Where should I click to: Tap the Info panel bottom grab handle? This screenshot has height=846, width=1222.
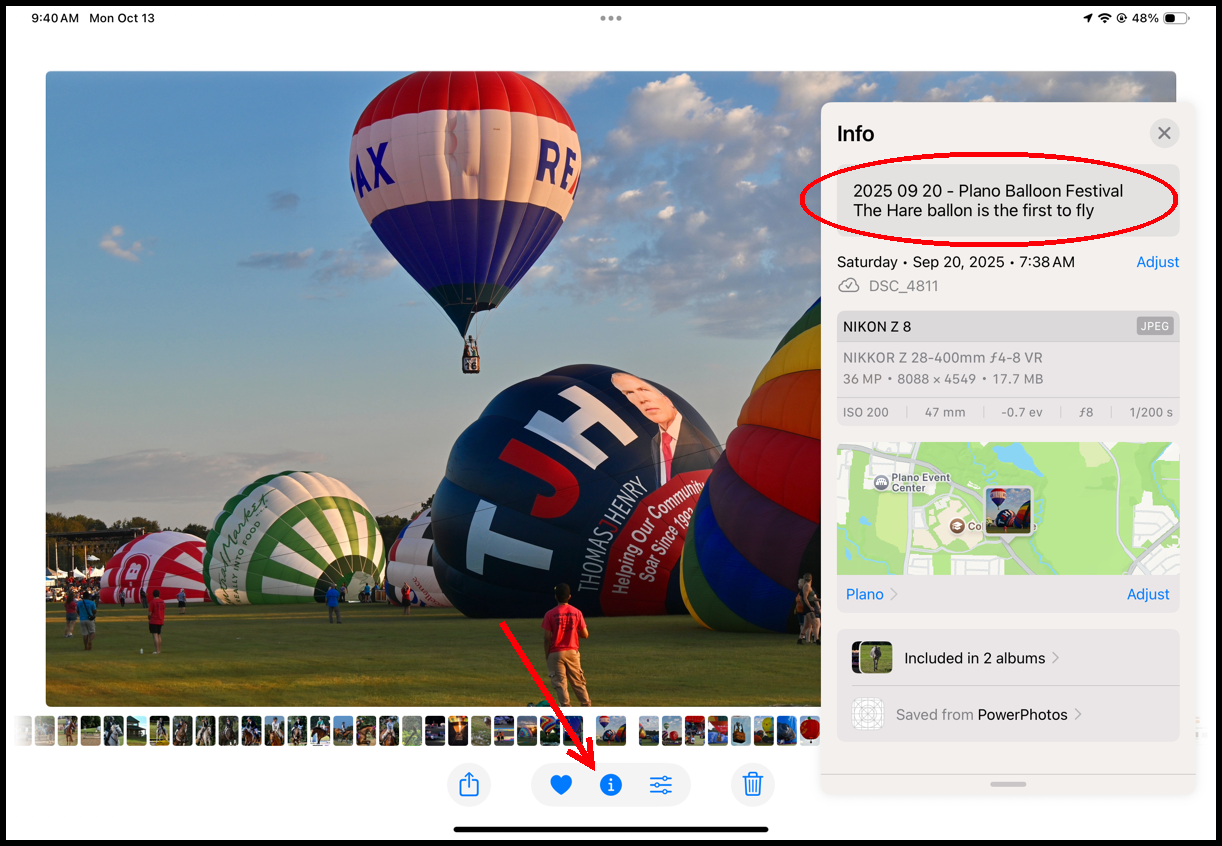pos(1008,784)
